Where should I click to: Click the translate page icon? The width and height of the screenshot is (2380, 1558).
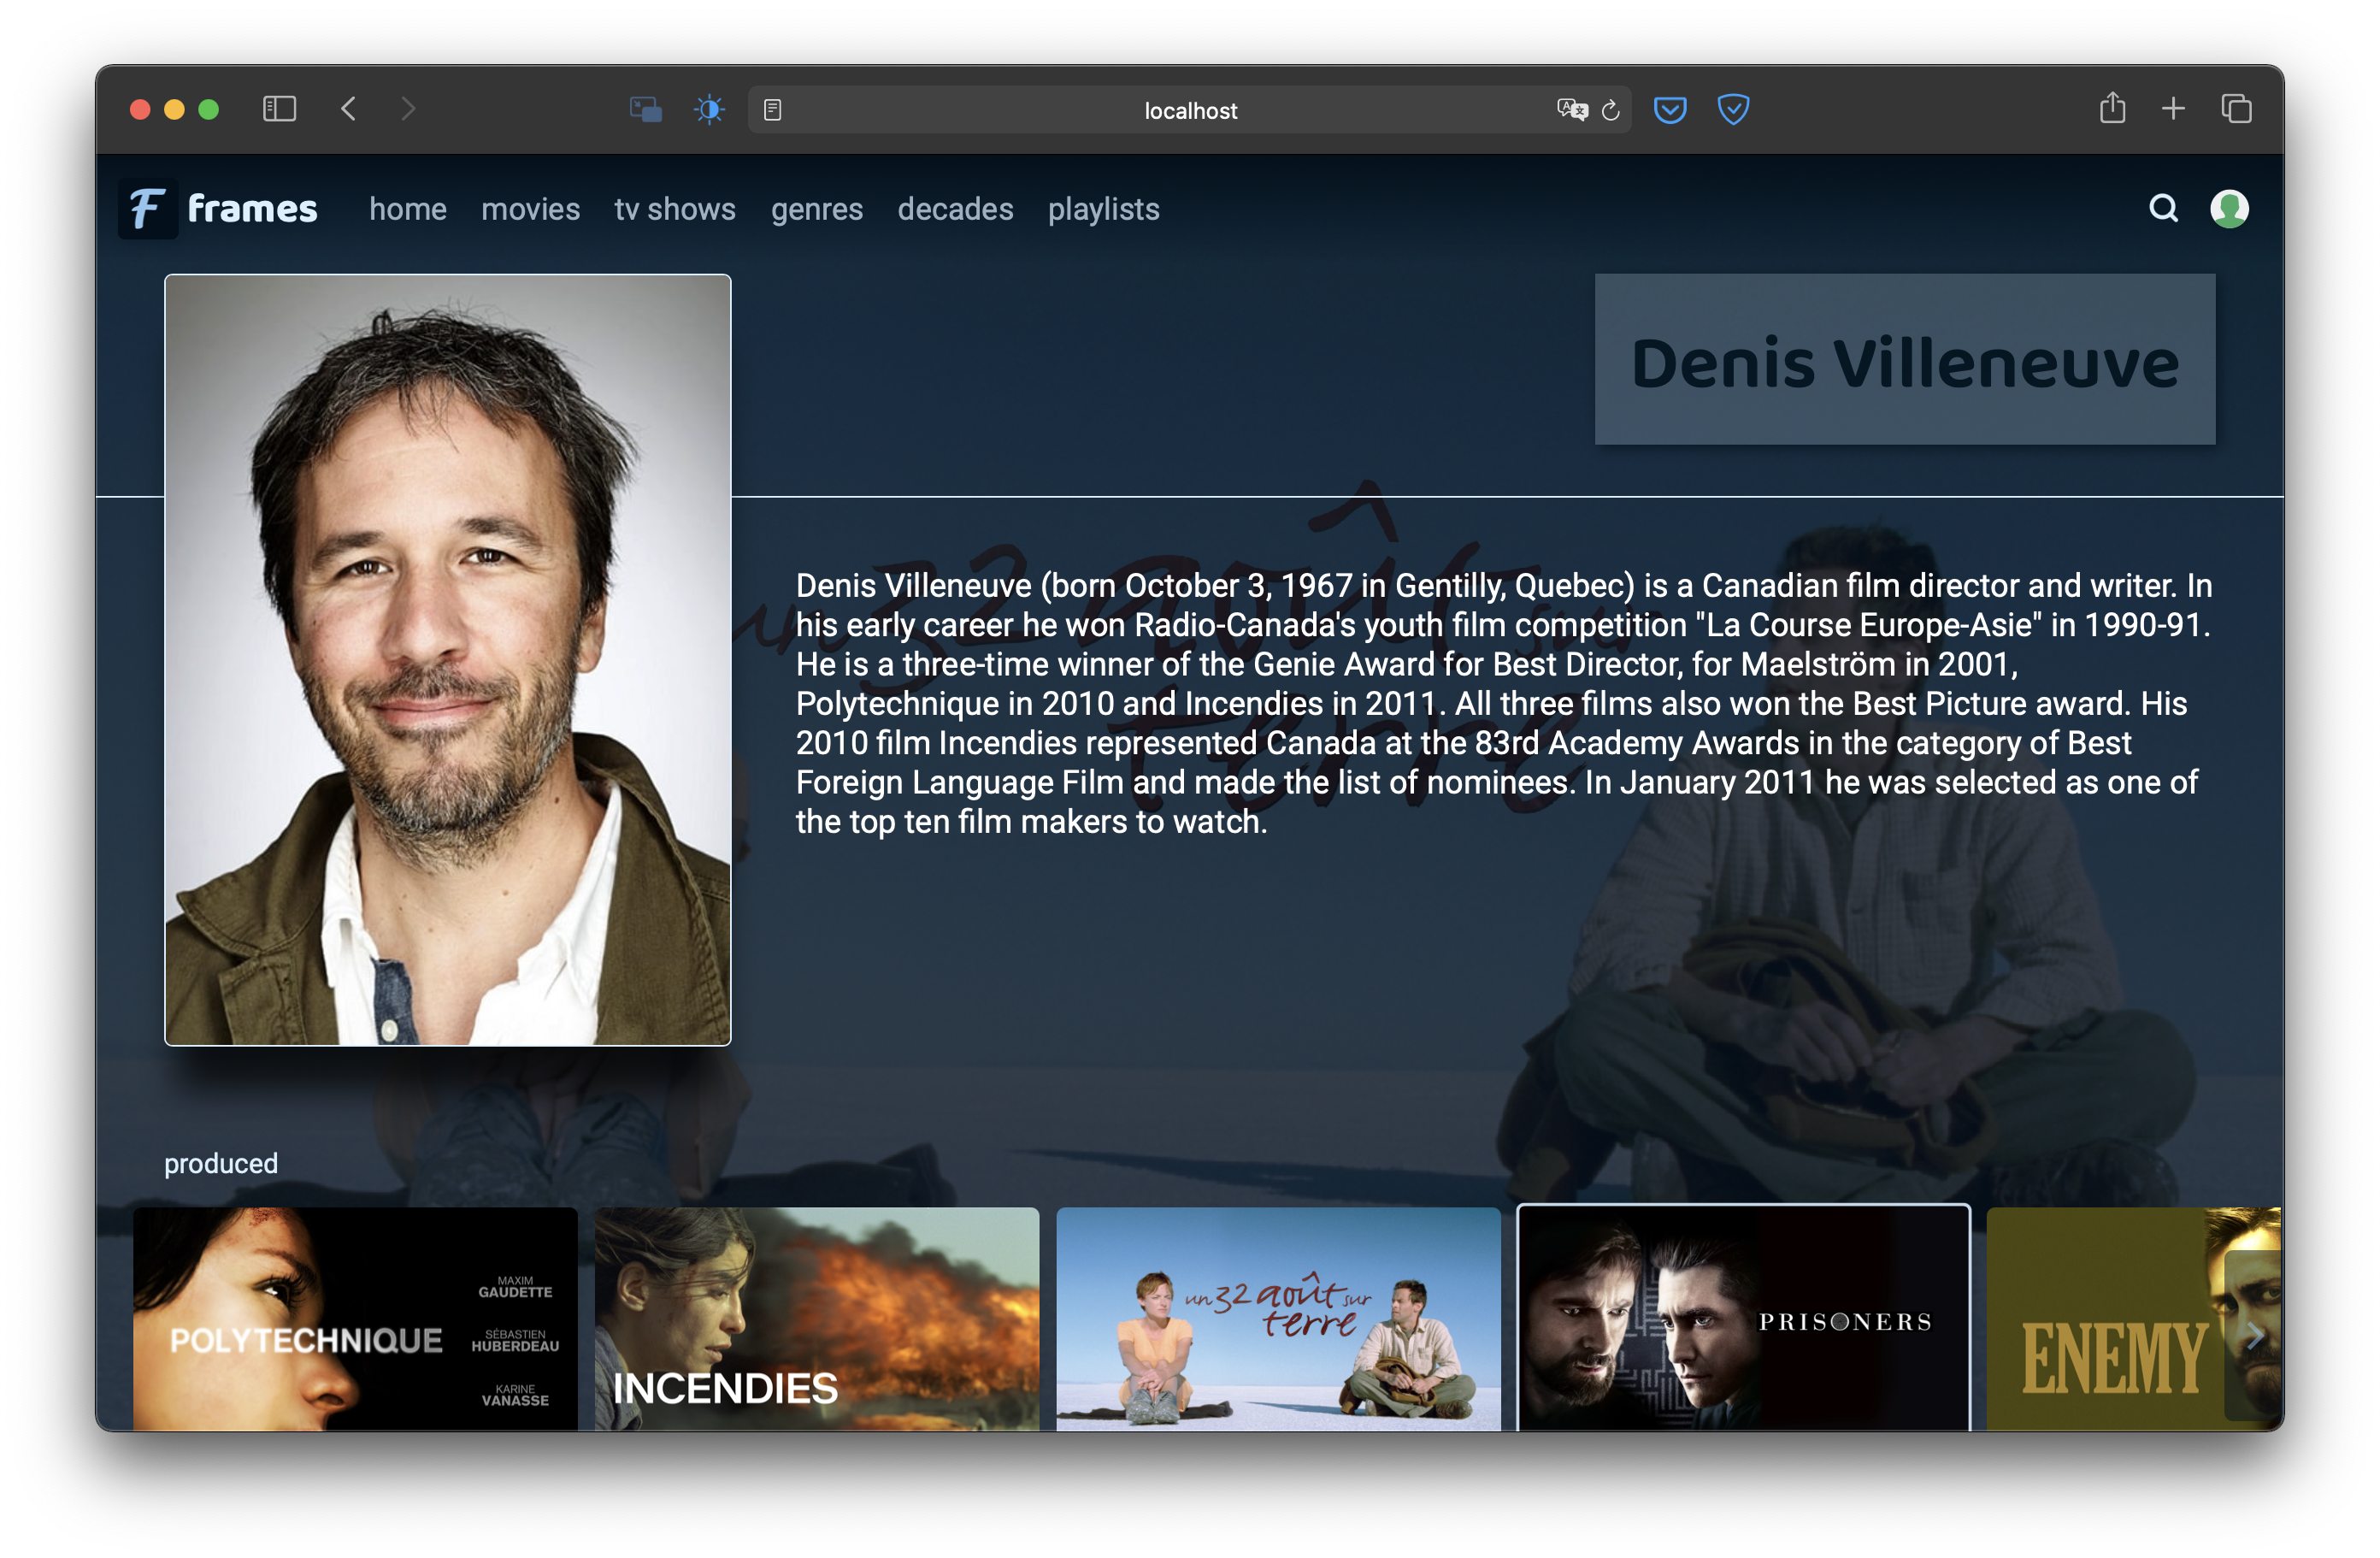point(1571,110)
